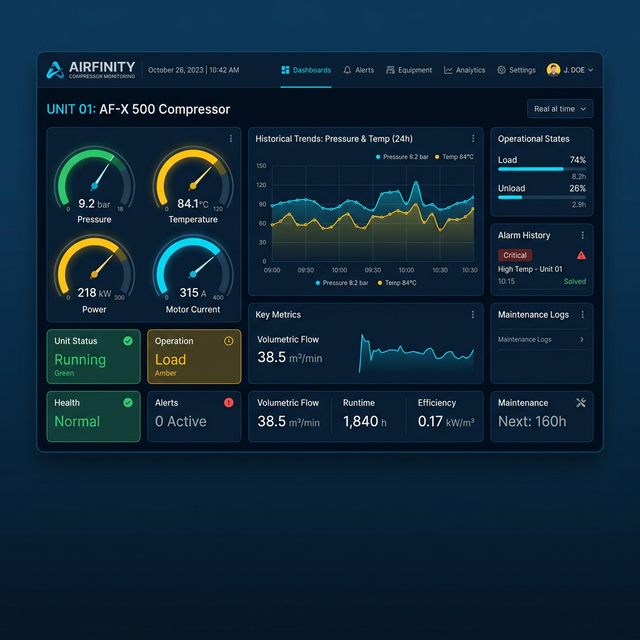This screenshot has width=640, height=640.
Task: Click the Airfinity logo icon
Action: coord(55,70)
